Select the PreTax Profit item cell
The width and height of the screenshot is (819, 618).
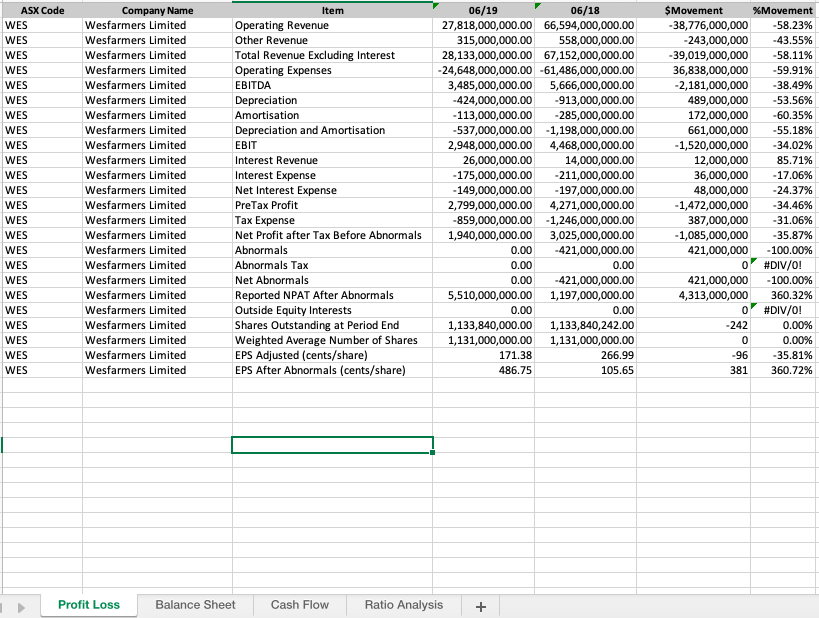(x=332, y=205)
